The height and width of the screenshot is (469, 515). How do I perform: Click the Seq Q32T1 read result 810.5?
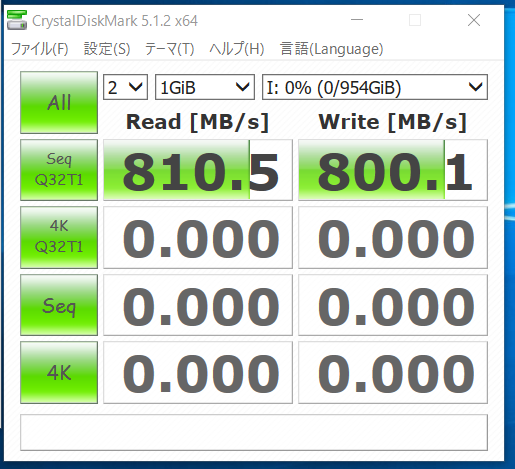pos(198,170)
